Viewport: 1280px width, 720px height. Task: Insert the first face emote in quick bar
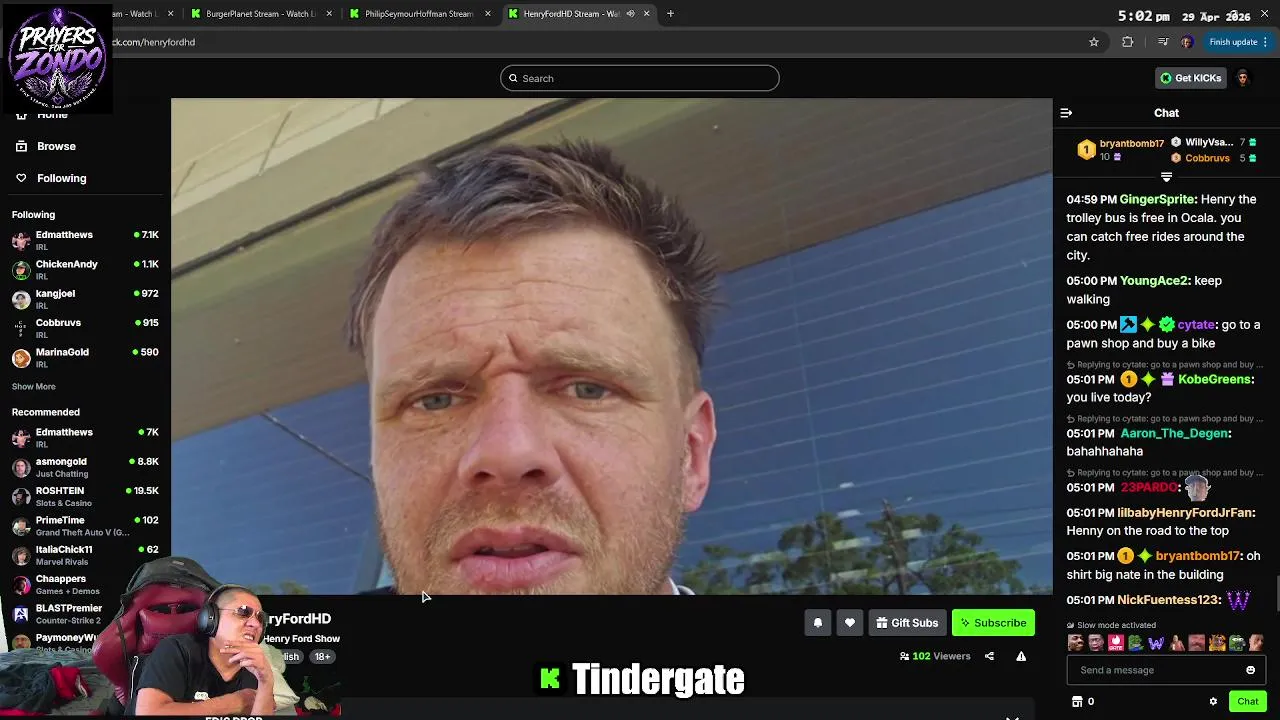point(1075,643)
